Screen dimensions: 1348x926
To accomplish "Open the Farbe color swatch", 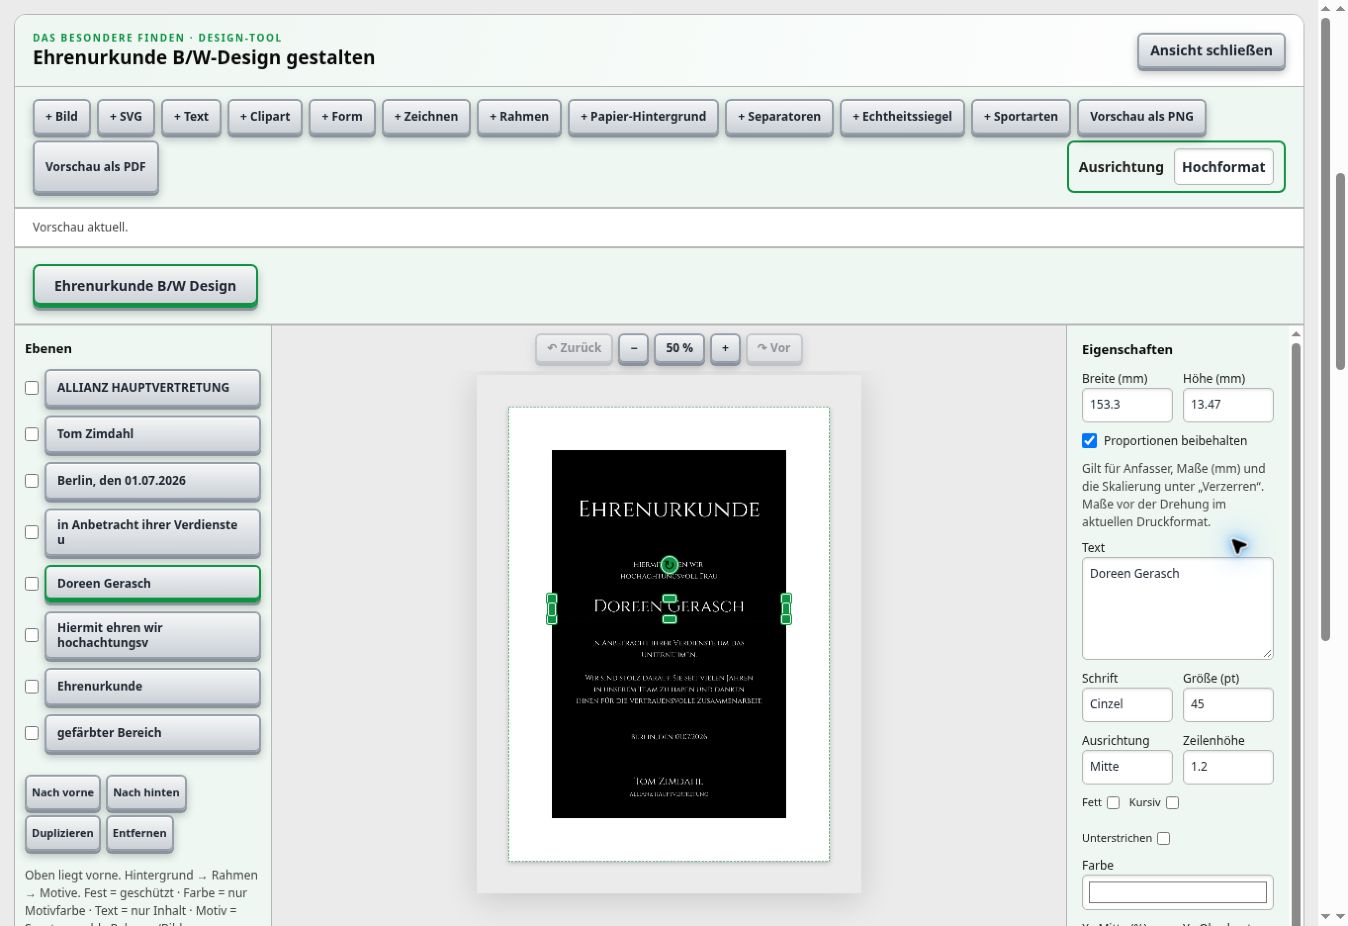I will (1177, 892).
